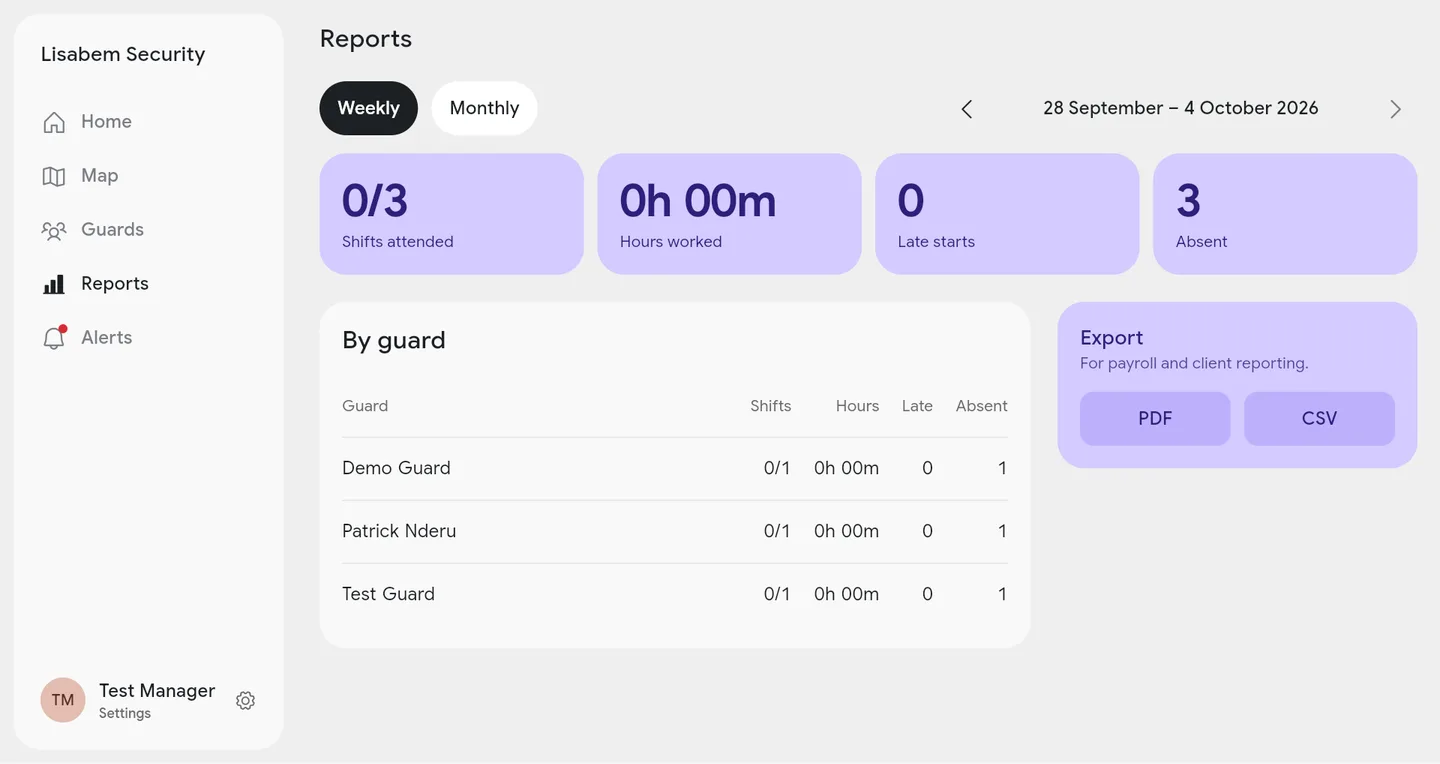Image resolution: width=1440 pixels, height=764 pixels.
Task: Click the date range 28 September – 4 October 2026
Action: [x=1180, y=108]
